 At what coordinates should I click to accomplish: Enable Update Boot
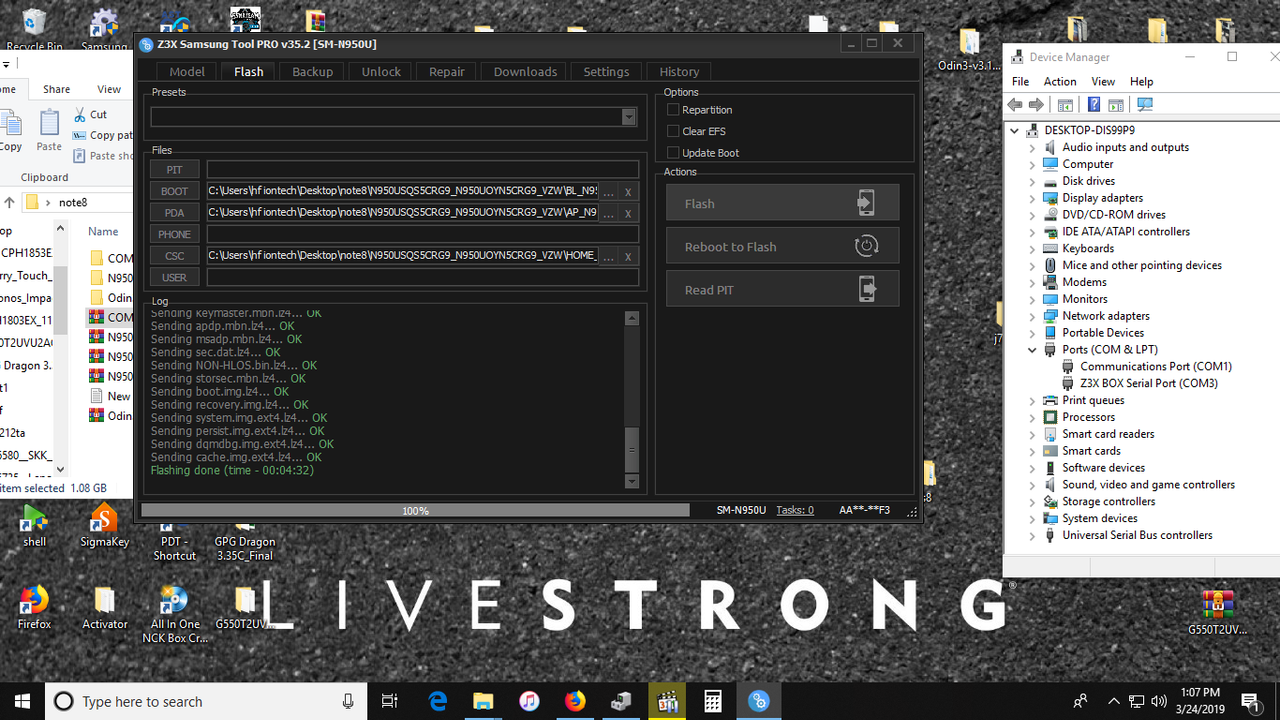pyautogui.click(x=674, y=152)
